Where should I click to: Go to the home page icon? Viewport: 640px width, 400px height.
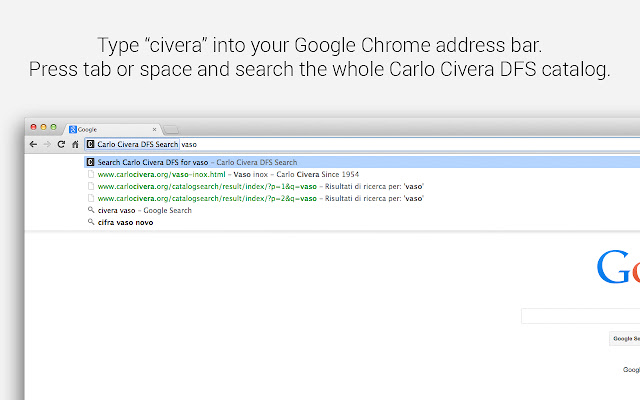tap(74, 144)
